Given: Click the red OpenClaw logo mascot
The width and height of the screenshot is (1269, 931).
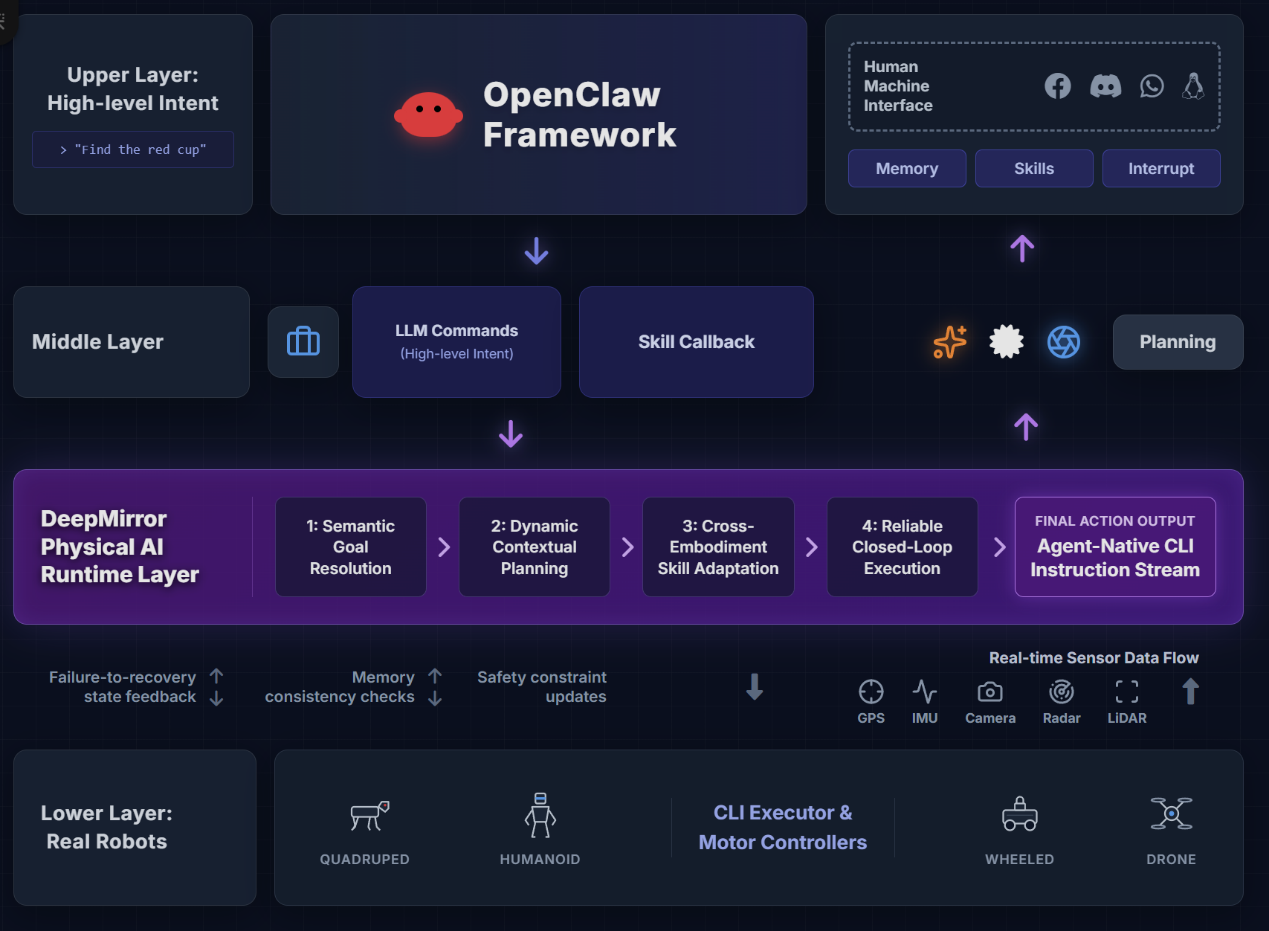Looking at the screenshot, I should (428, 115).
